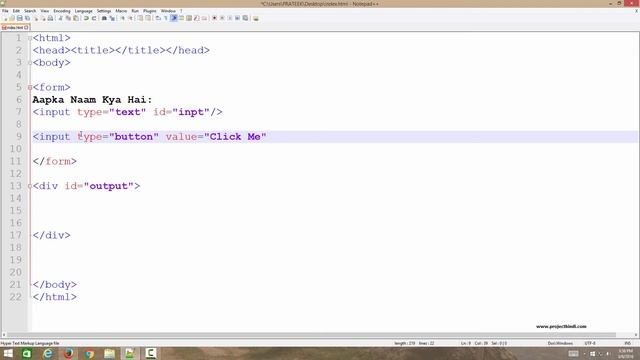The width and height of the screenshot is (640, 360).
Task: Toggle Word Wrap toolbar icon
Action: pos(158,18)
